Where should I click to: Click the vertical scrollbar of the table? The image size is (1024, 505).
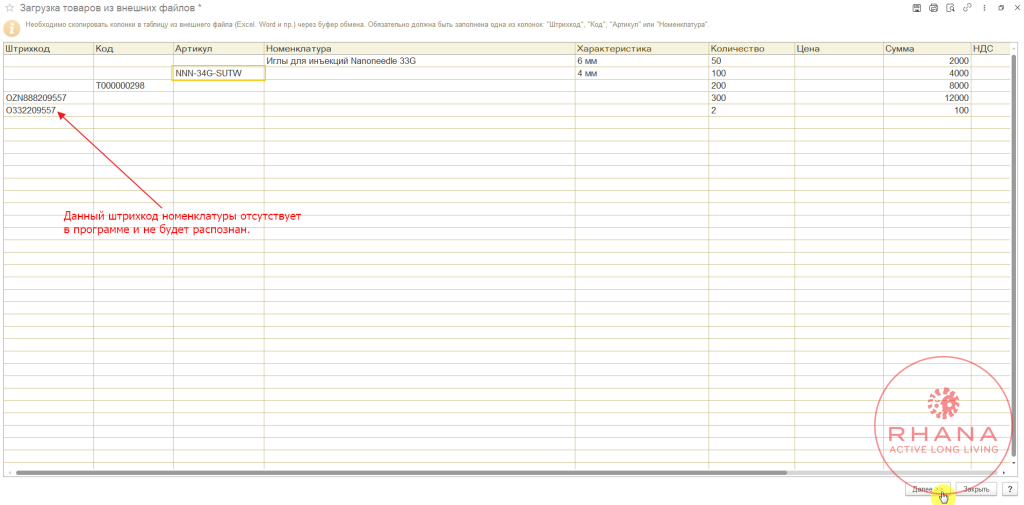(1014, 255)
